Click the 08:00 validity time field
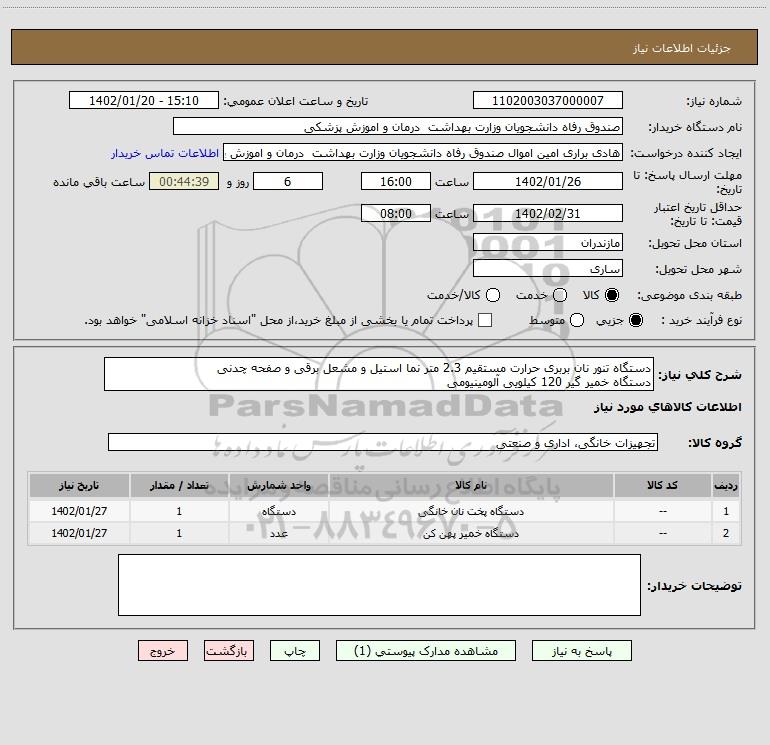This screenshot has width=770, height=745. [396, 213]
